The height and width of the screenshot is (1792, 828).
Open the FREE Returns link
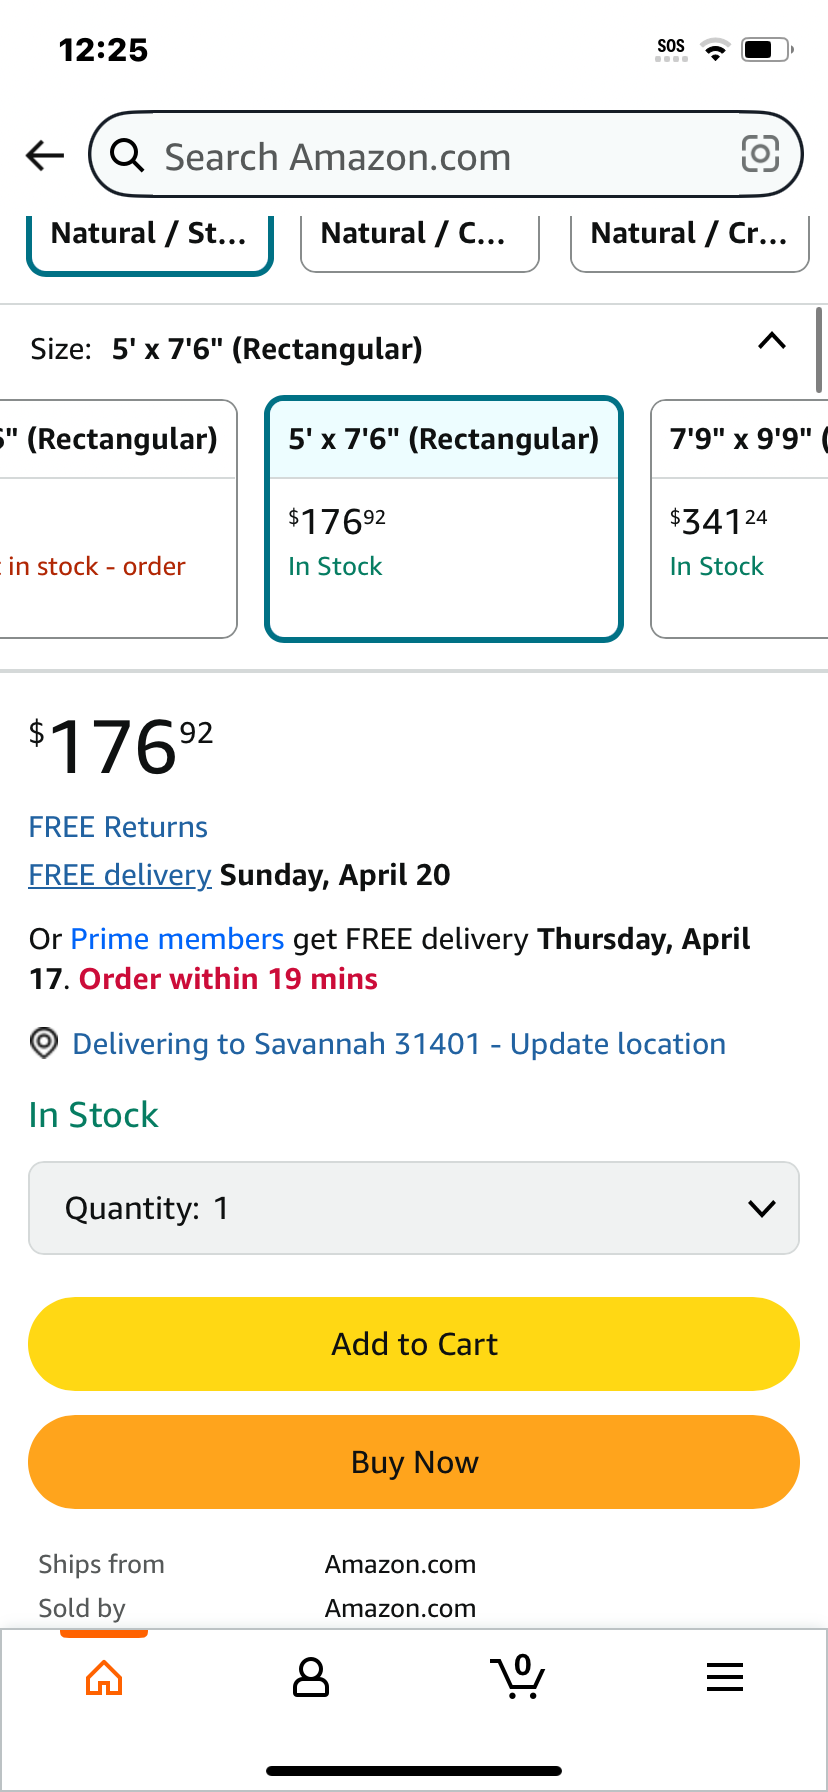pyautogui.click(x=118, y=827)
